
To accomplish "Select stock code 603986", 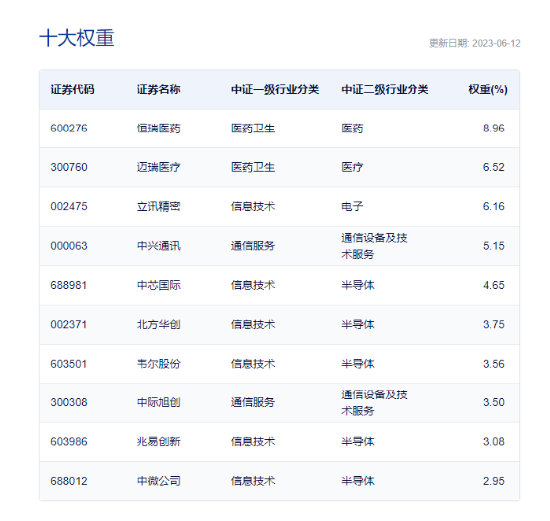I will click(x=69, y=442).
